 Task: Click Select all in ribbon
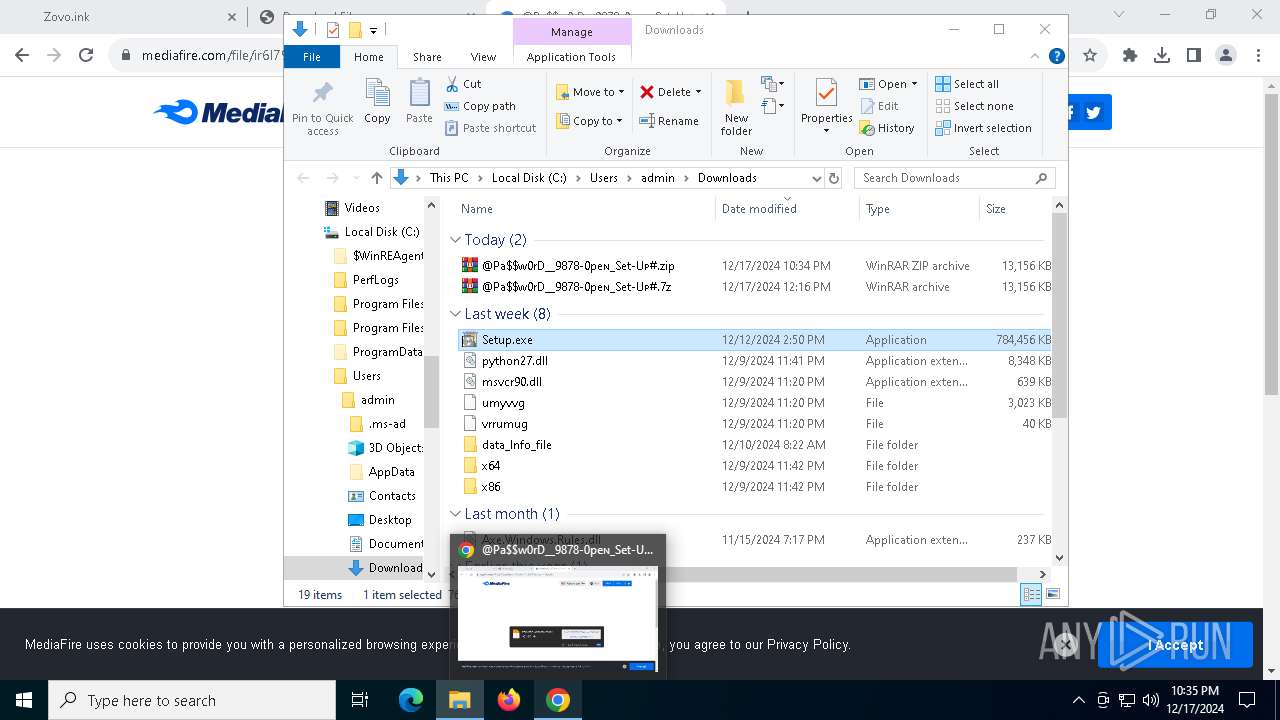(967, 84)
